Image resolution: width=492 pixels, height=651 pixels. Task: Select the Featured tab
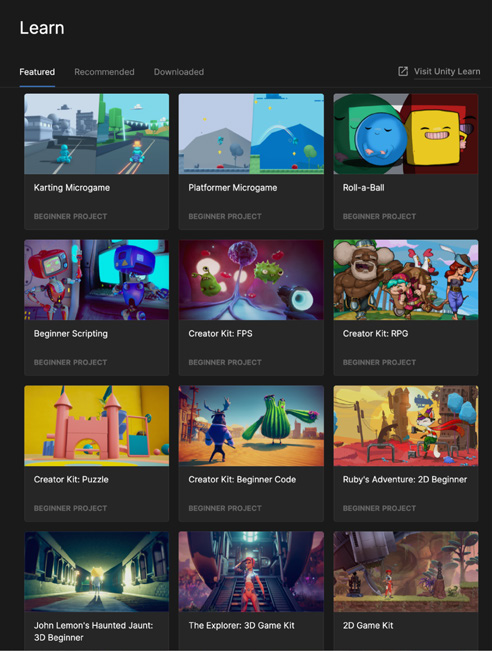37,72
